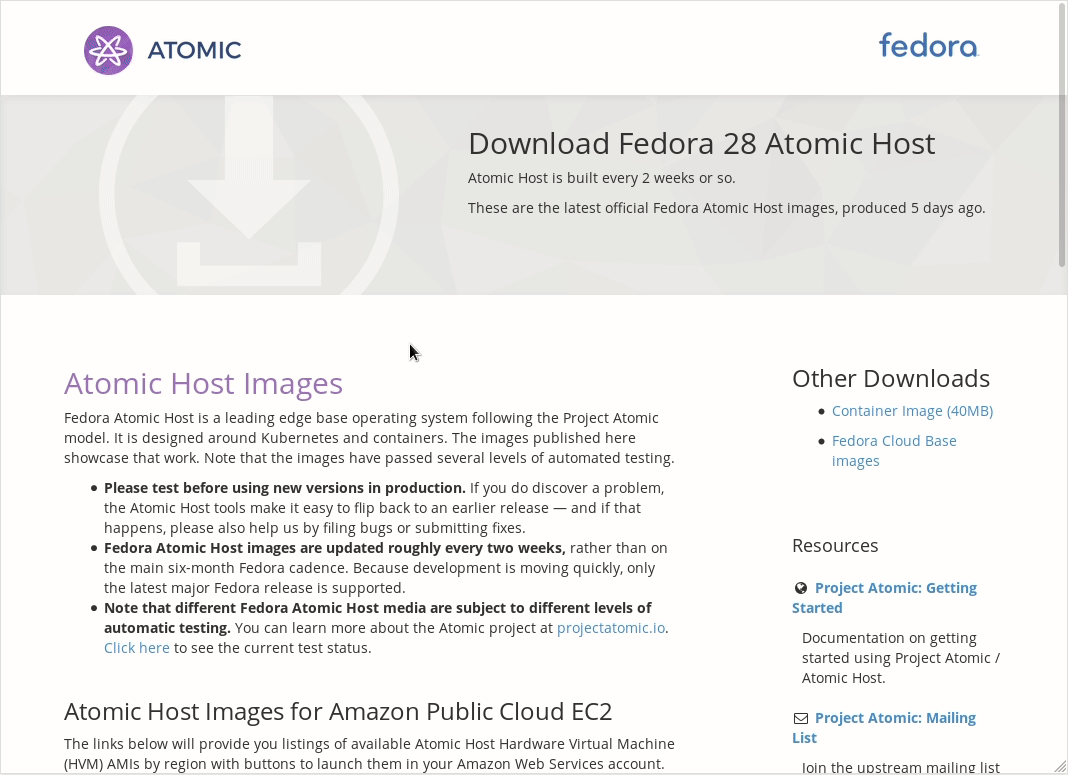Open the Fedora logo link
Viewport: 1068px width, 775px height.
click(x=928, y=46)
